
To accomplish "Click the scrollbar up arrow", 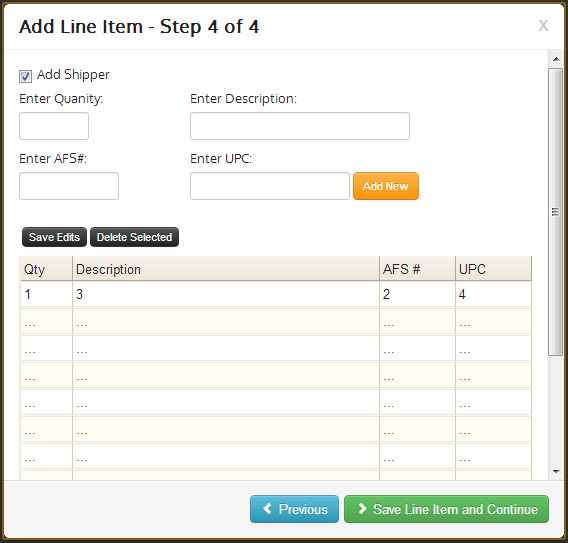I will click(x=556, y=59).
